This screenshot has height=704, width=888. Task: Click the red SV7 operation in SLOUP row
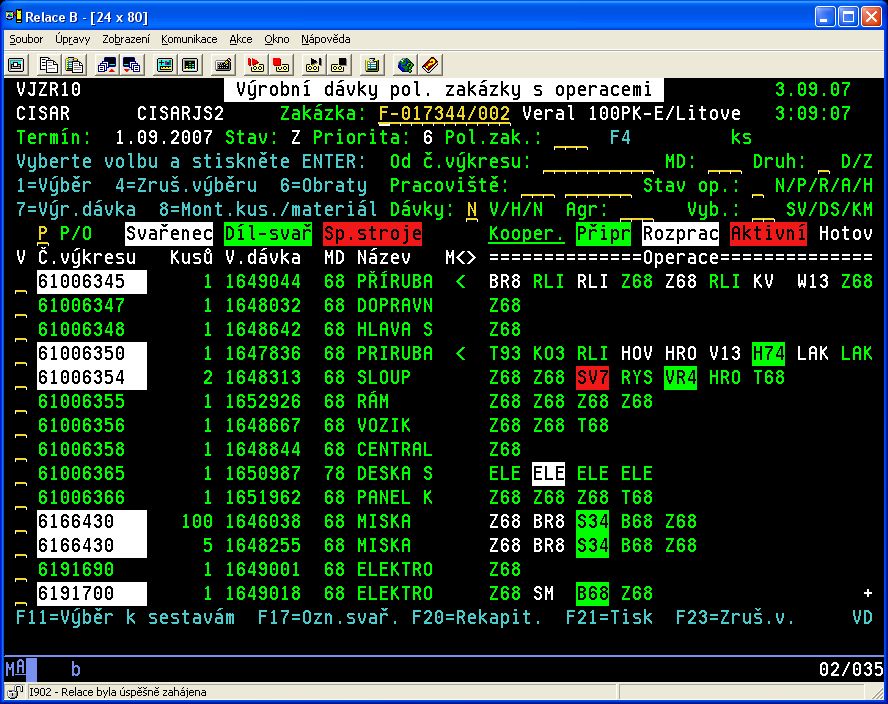pyautogui.click(x=592, y=378)
